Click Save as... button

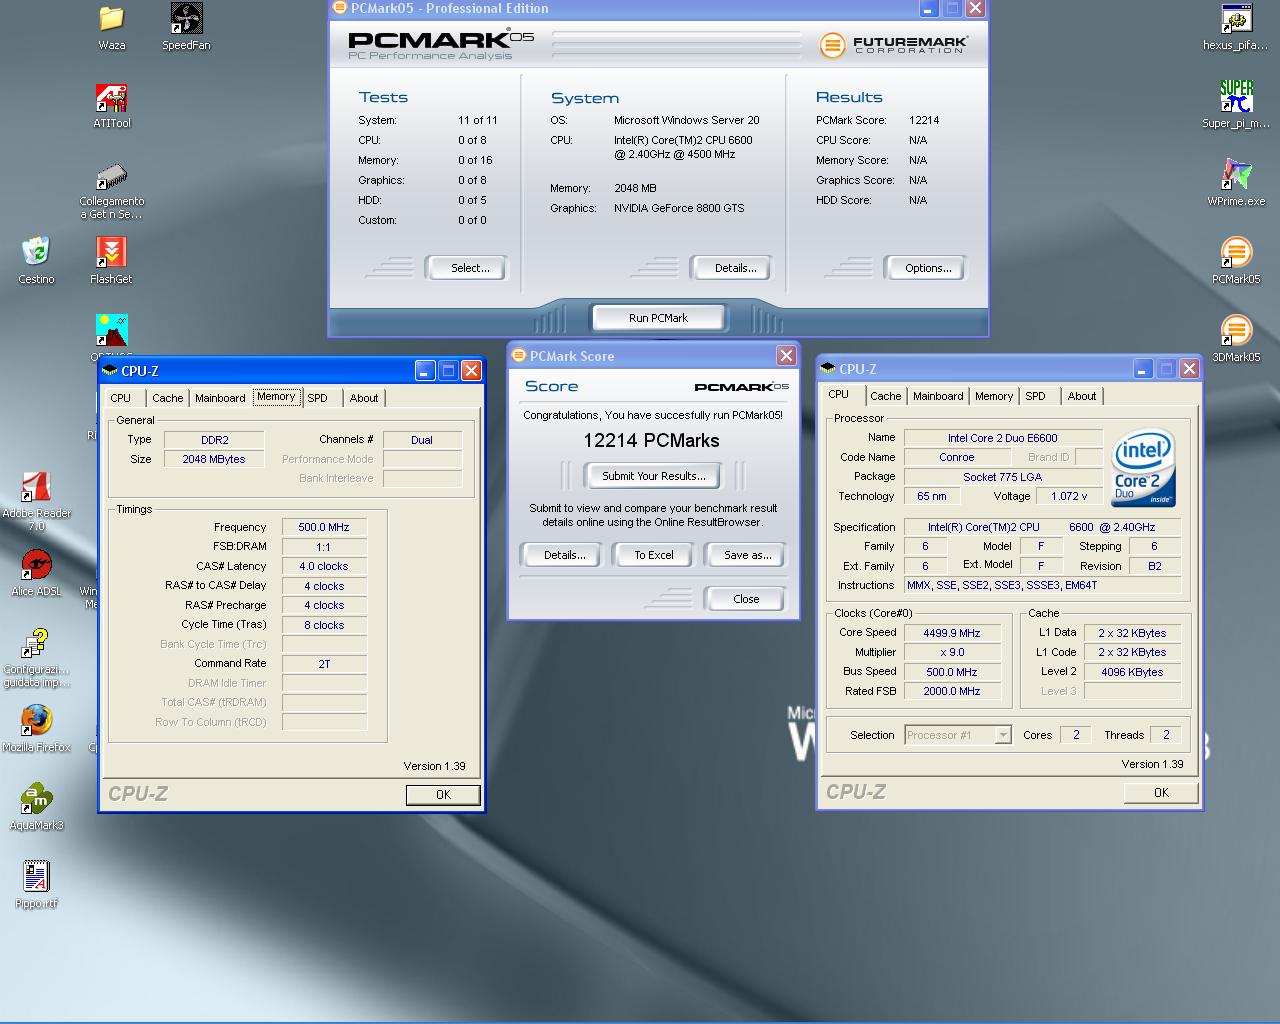(x=747, y=555)
